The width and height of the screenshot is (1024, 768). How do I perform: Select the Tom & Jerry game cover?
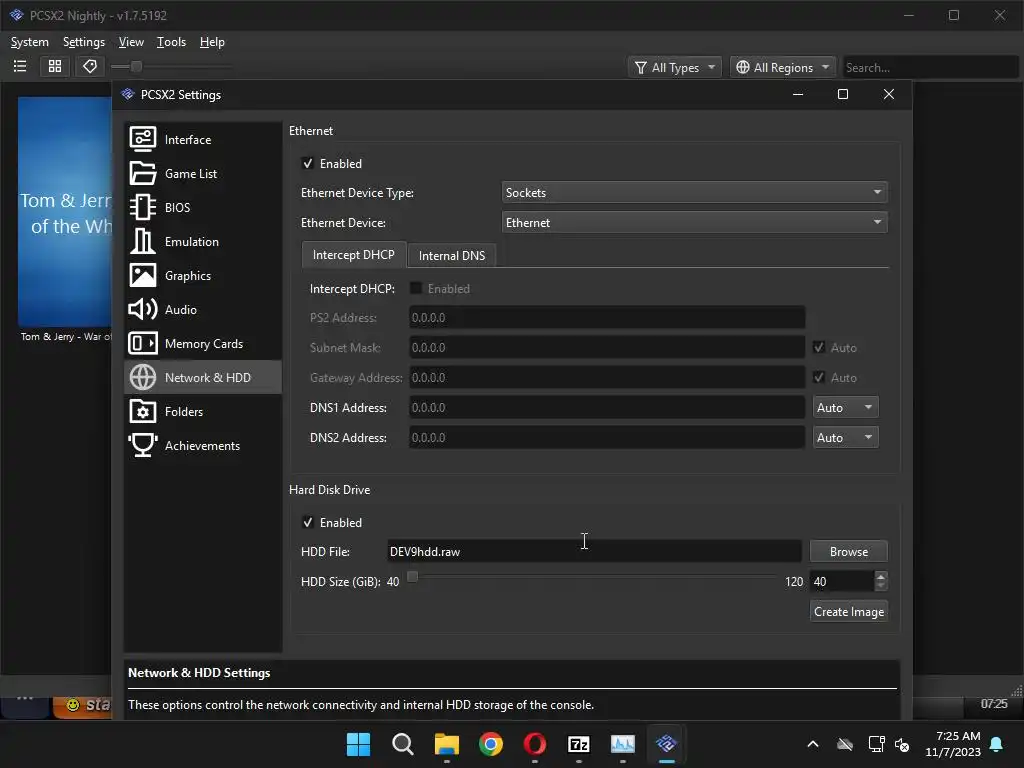coord(65,212)
